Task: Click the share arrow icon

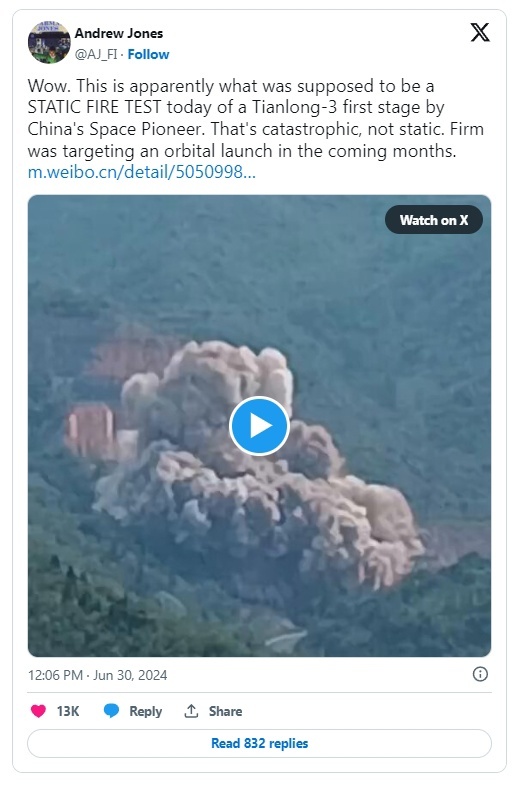Action: (x=191, y=711)
